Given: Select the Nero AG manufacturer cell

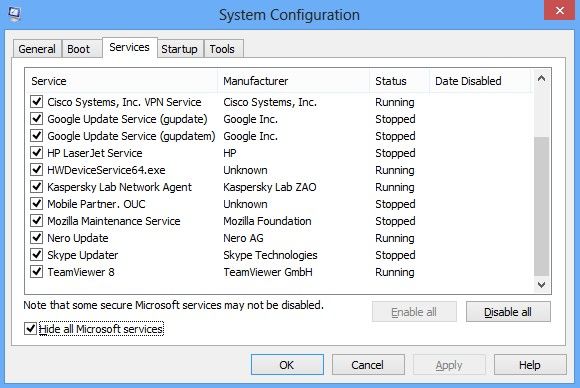Looking at the screenshot, I should click(x=243, y=238).
